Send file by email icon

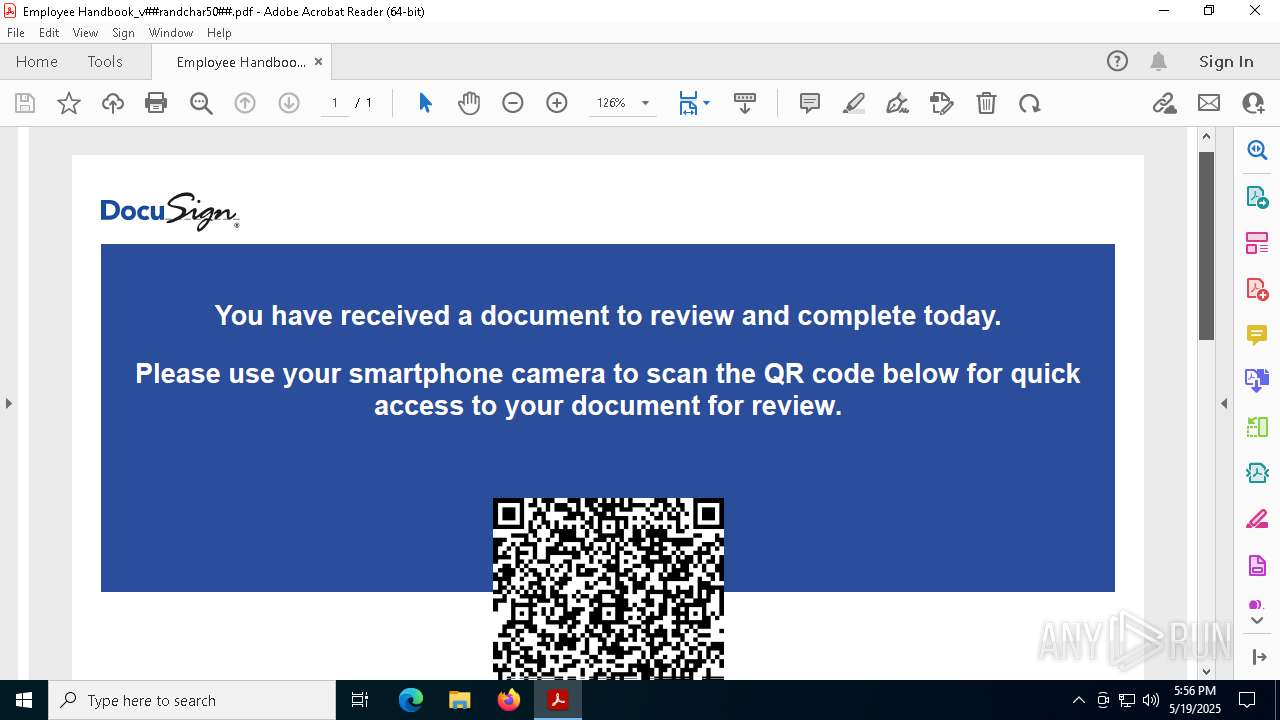tap(1209, 103)
